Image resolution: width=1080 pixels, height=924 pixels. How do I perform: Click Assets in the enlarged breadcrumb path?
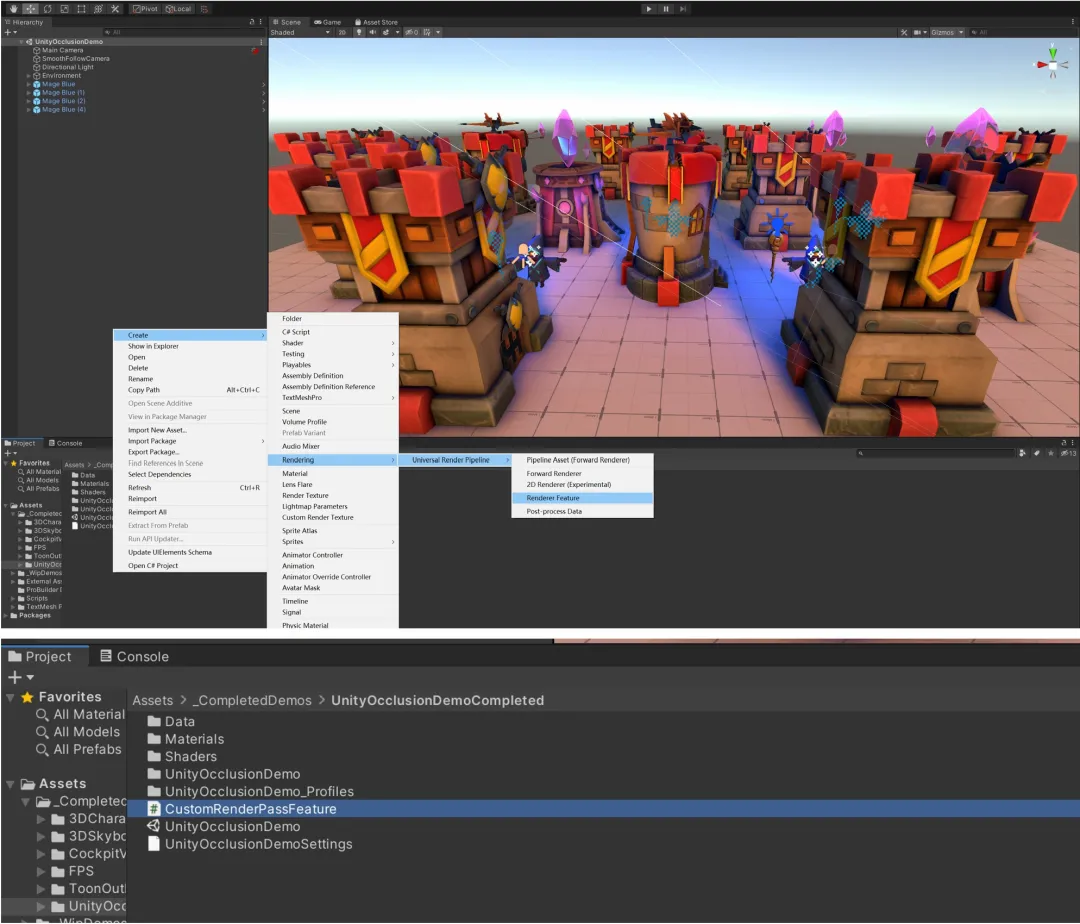point(153,700)
